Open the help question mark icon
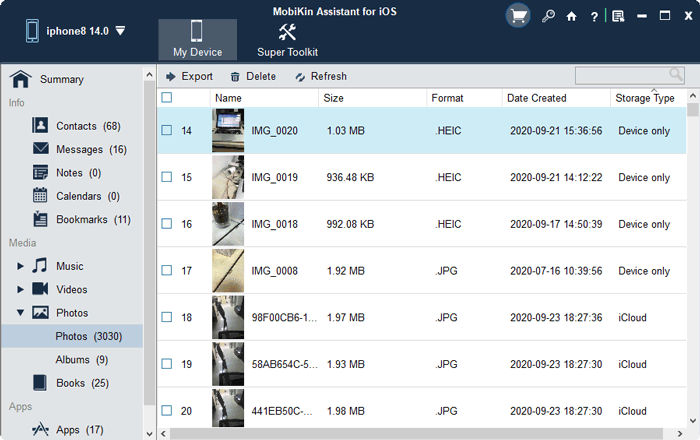Image resolution: width=700 pixels, height=440 pixels. 594,17
